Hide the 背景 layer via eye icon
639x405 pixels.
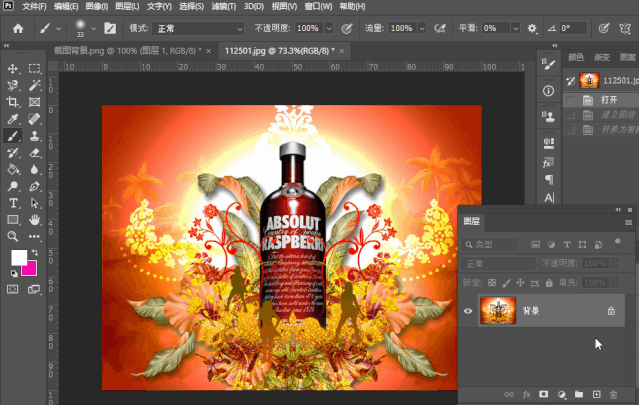coord(468,311)
